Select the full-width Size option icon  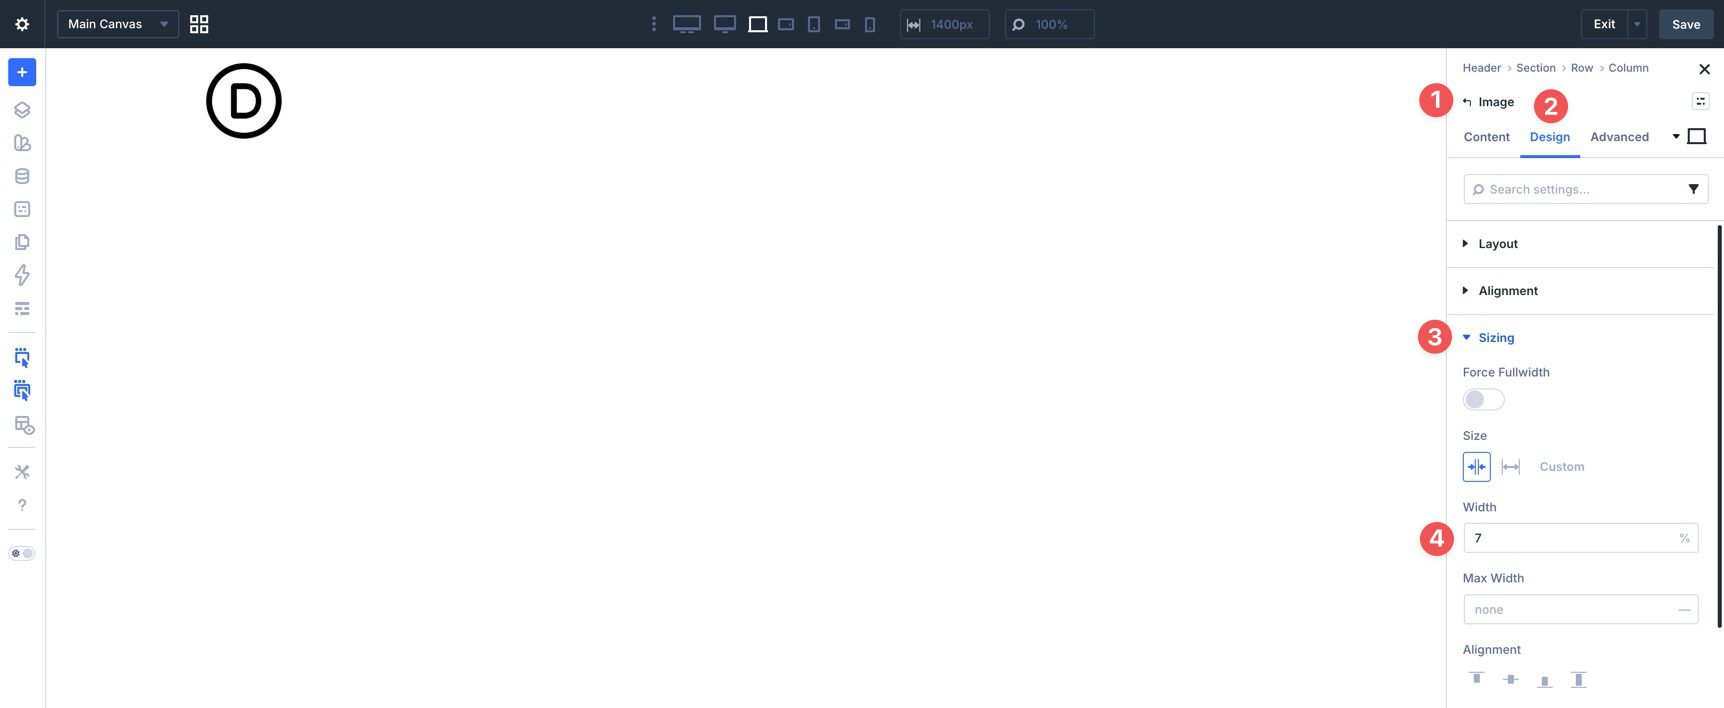tap(1511, 467)
